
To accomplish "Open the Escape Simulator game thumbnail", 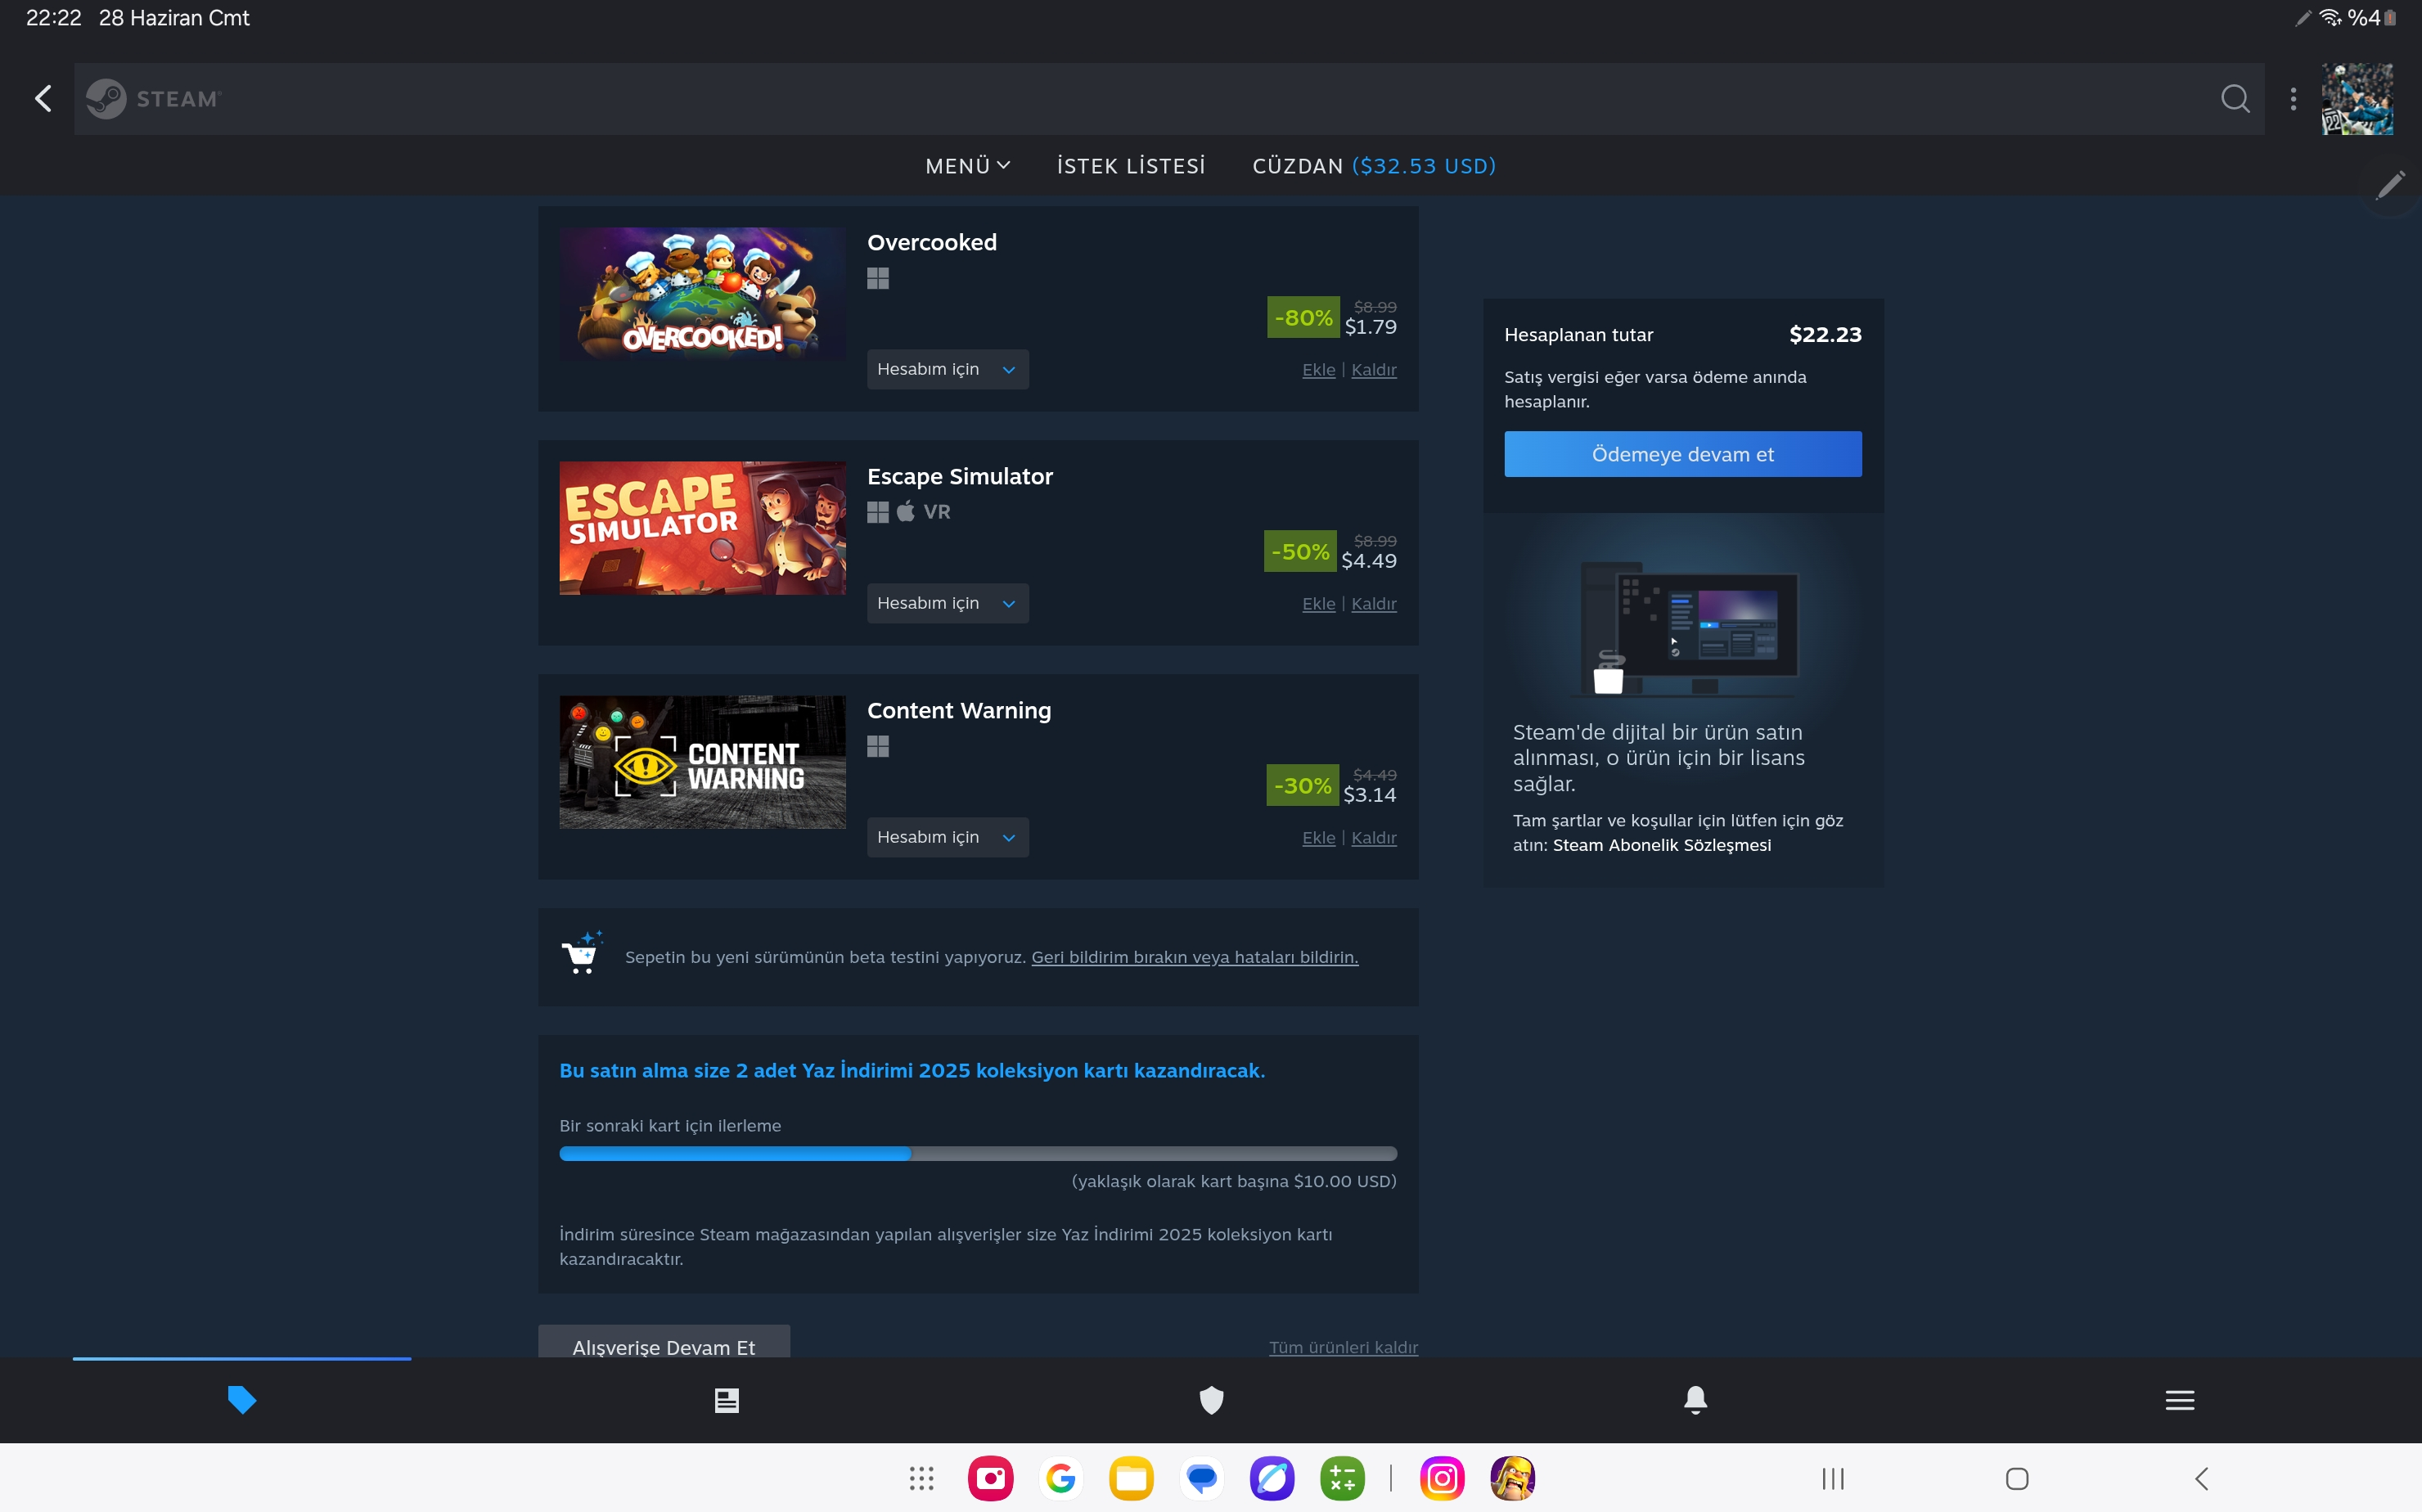I will pos(702,528).
